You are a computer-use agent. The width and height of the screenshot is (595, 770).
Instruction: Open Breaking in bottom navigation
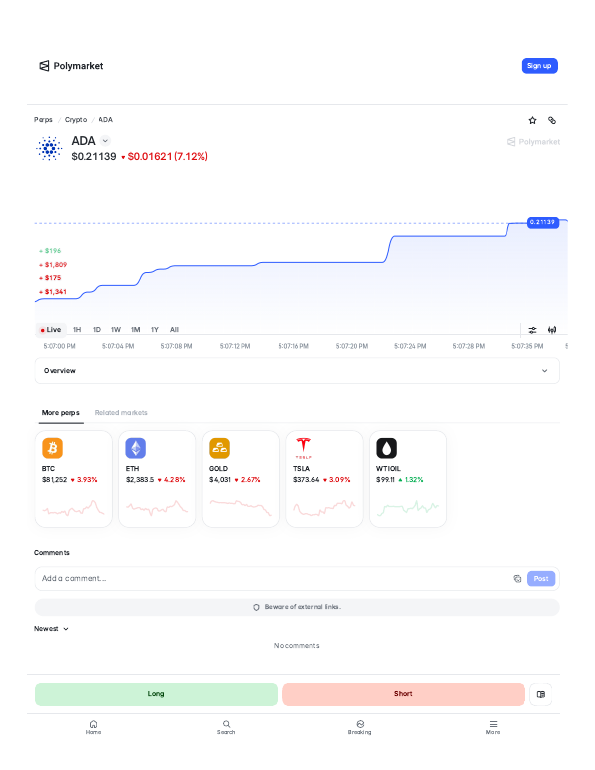tap(360, 727)
